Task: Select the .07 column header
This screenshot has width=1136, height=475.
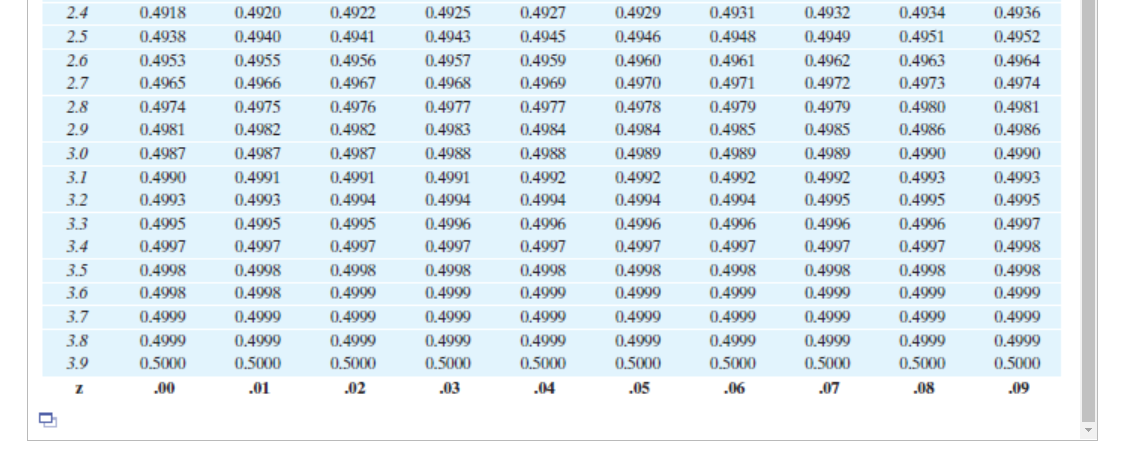Action: point(829,388)
